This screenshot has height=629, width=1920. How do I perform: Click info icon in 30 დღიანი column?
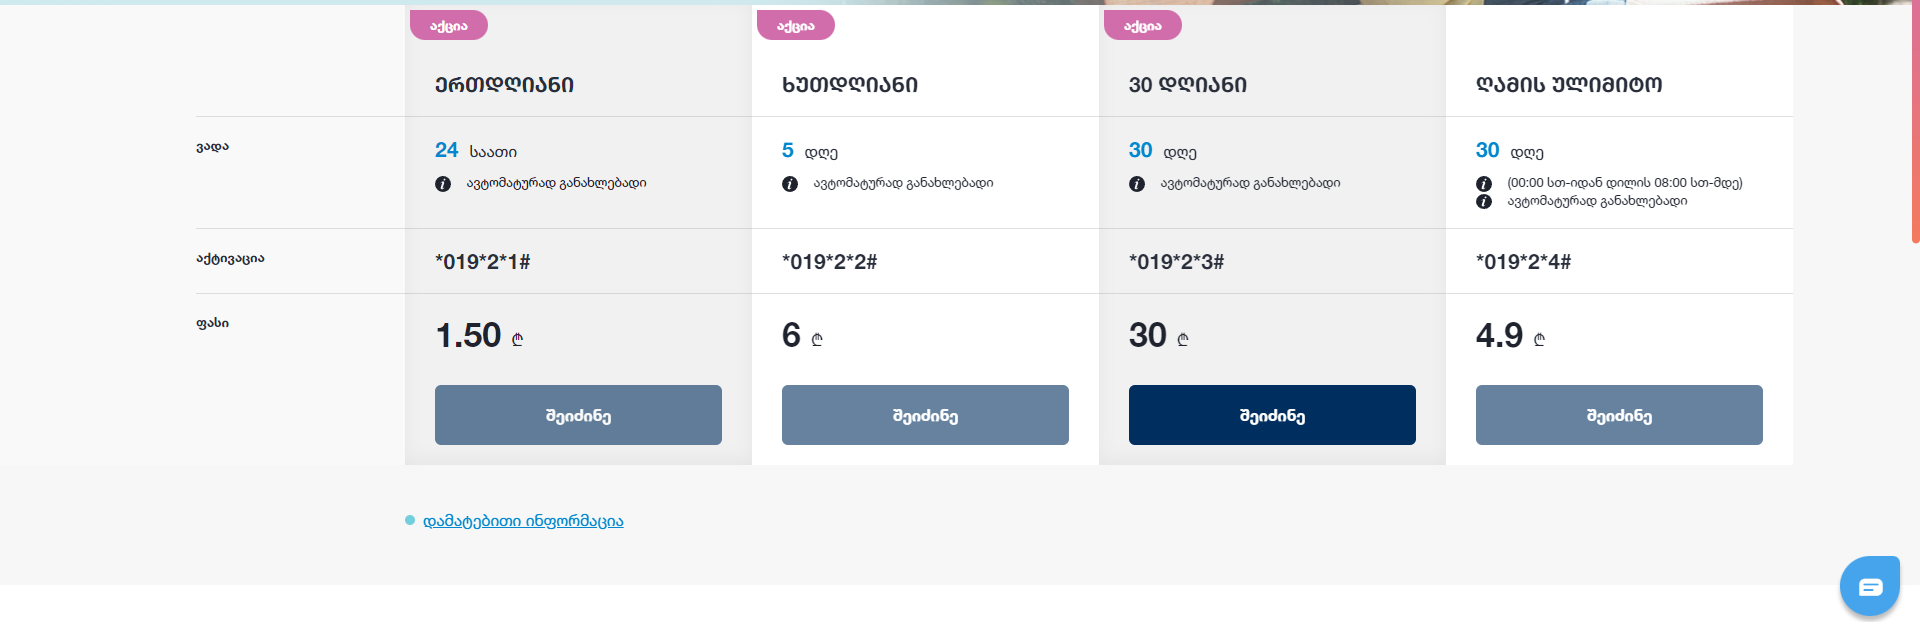[x=1137, y=184]
